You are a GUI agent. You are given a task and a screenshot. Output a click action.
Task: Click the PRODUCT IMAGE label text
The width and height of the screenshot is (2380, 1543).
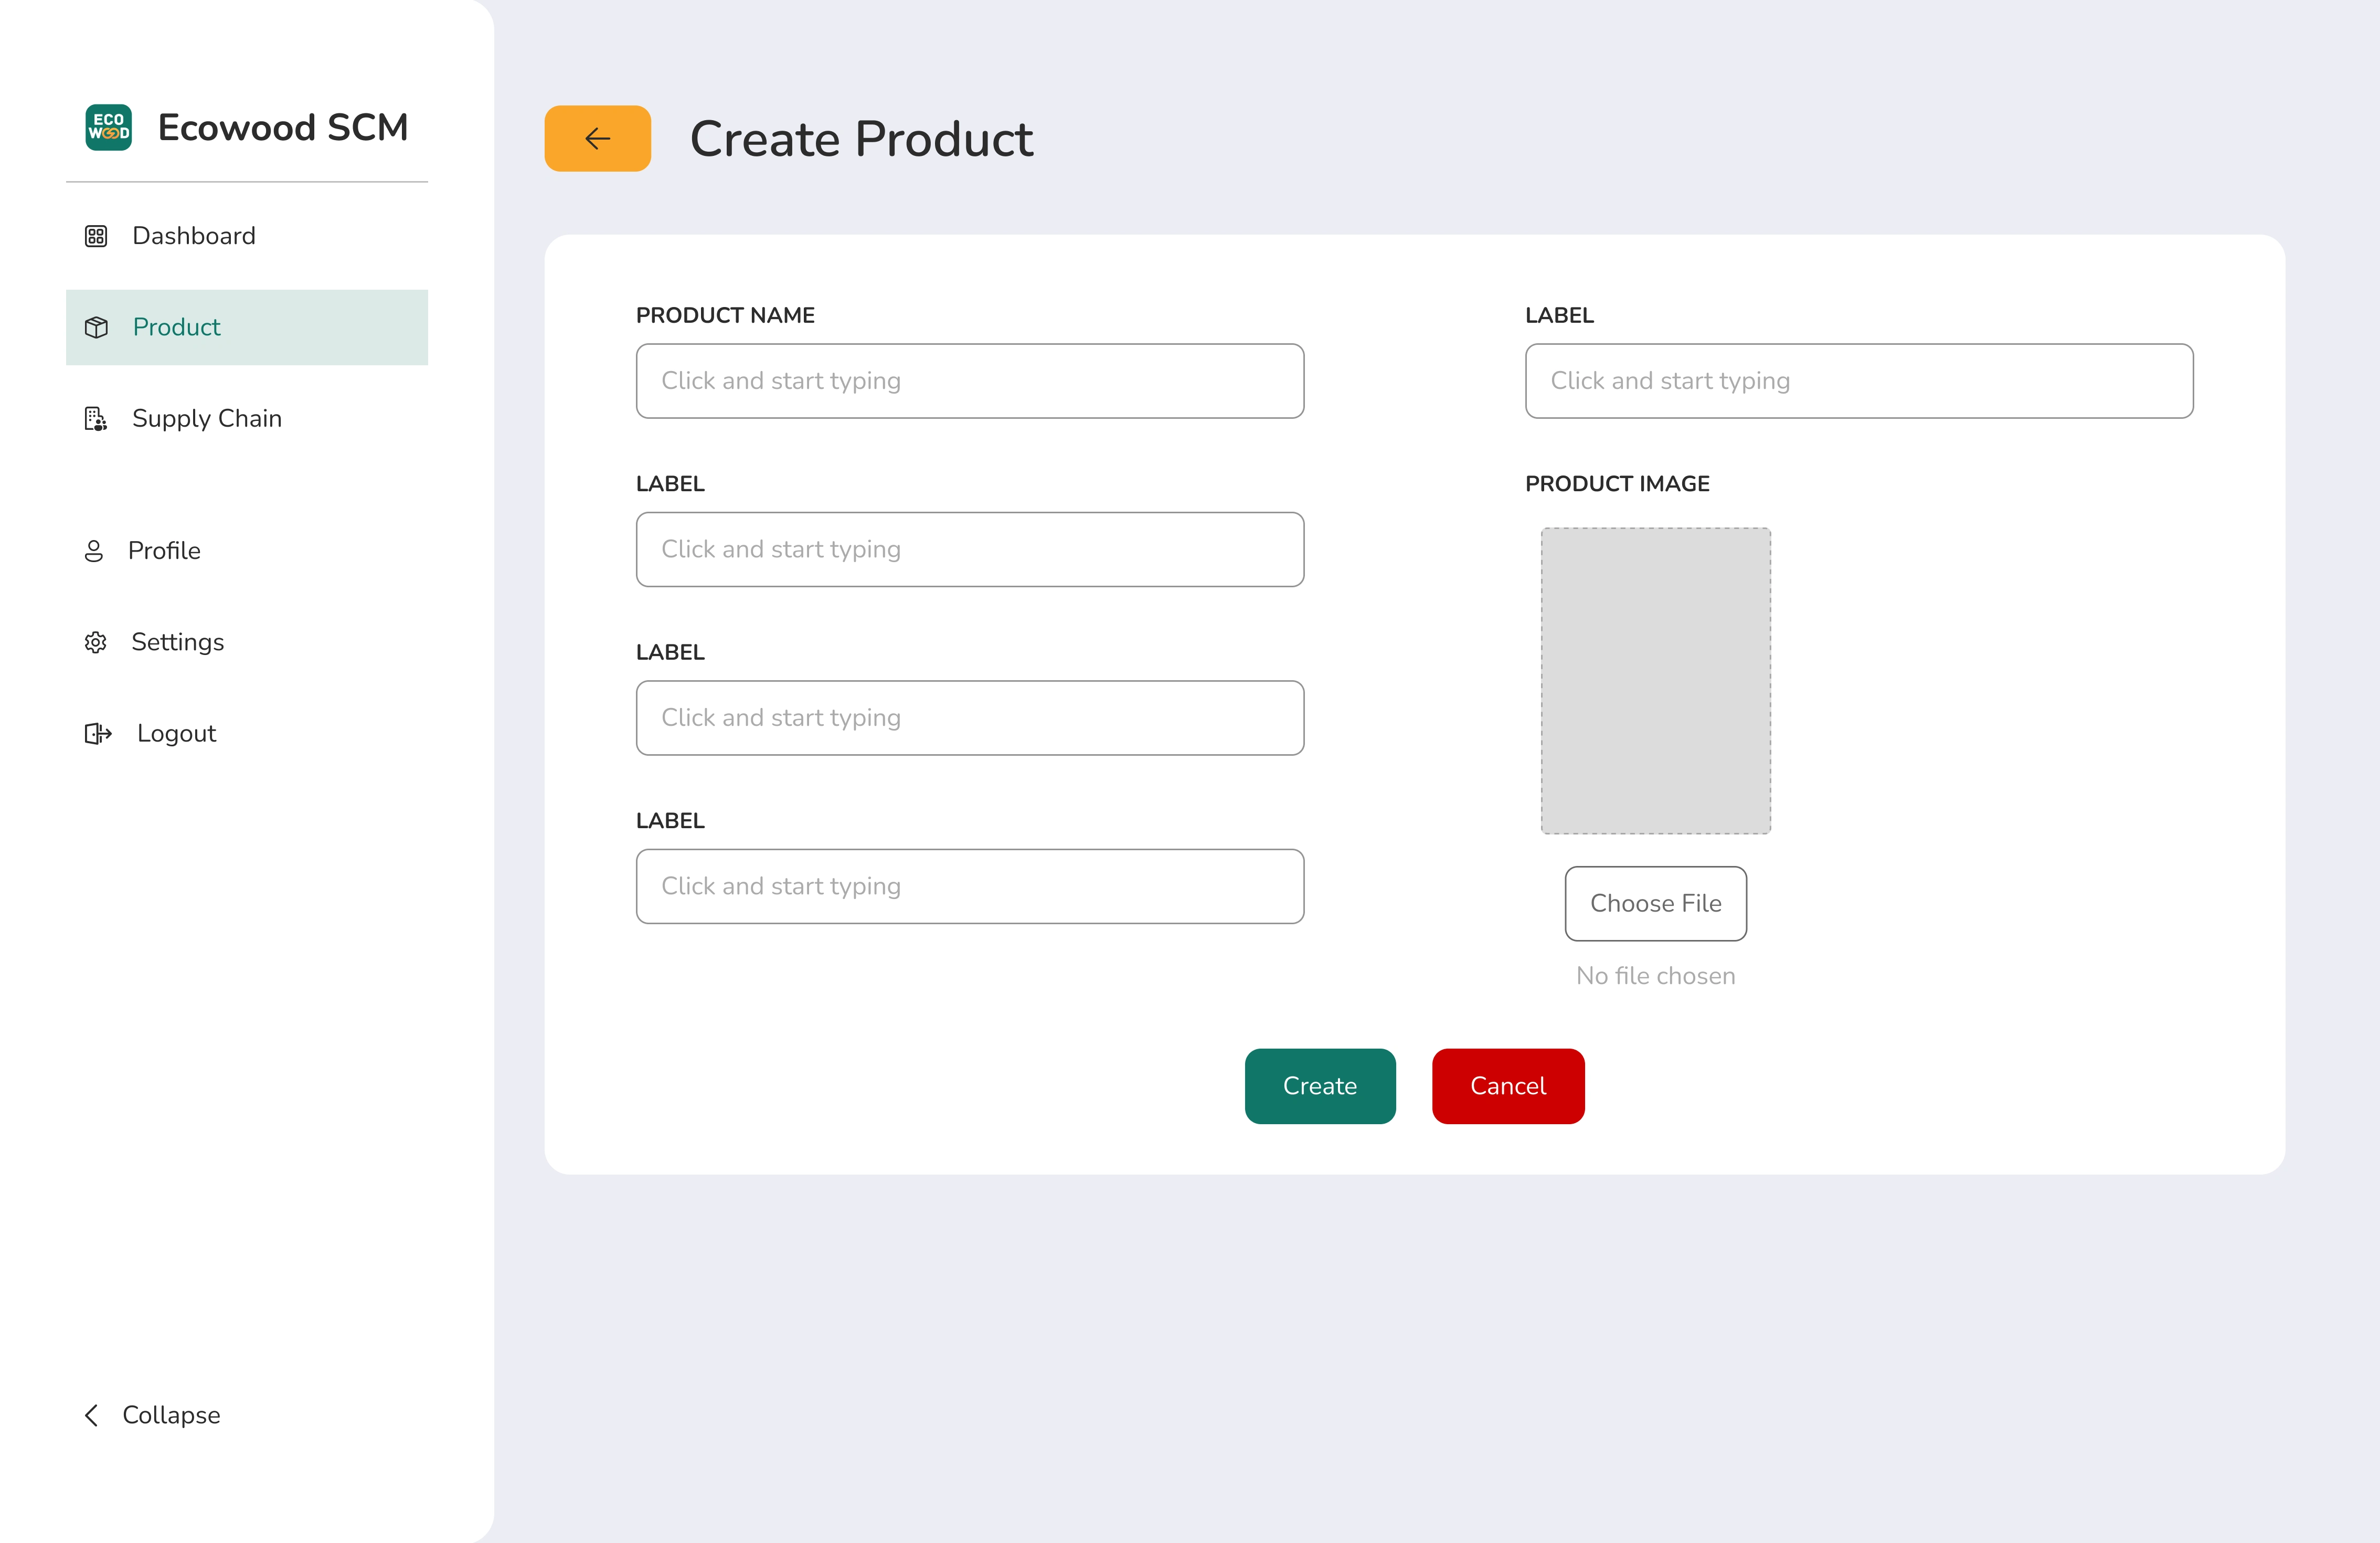[x=1617, y=484]
